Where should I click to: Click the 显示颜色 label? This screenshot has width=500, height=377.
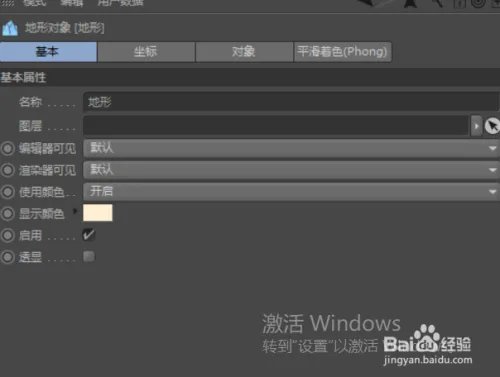[42, 214]
